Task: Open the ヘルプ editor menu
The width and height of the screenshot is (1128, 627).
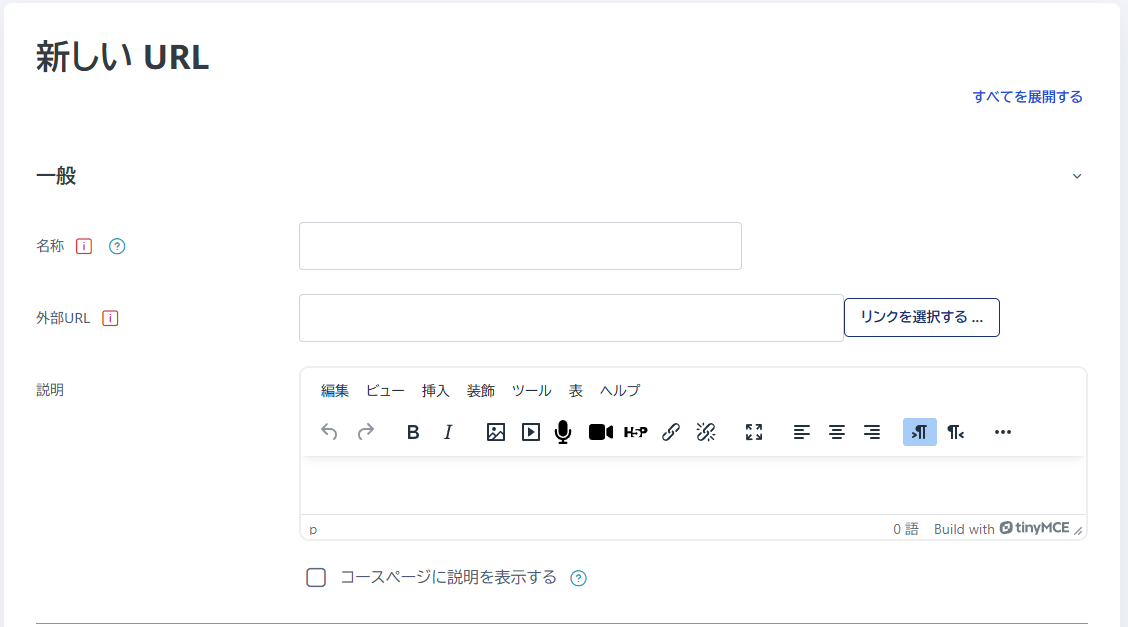Action: 620,391
